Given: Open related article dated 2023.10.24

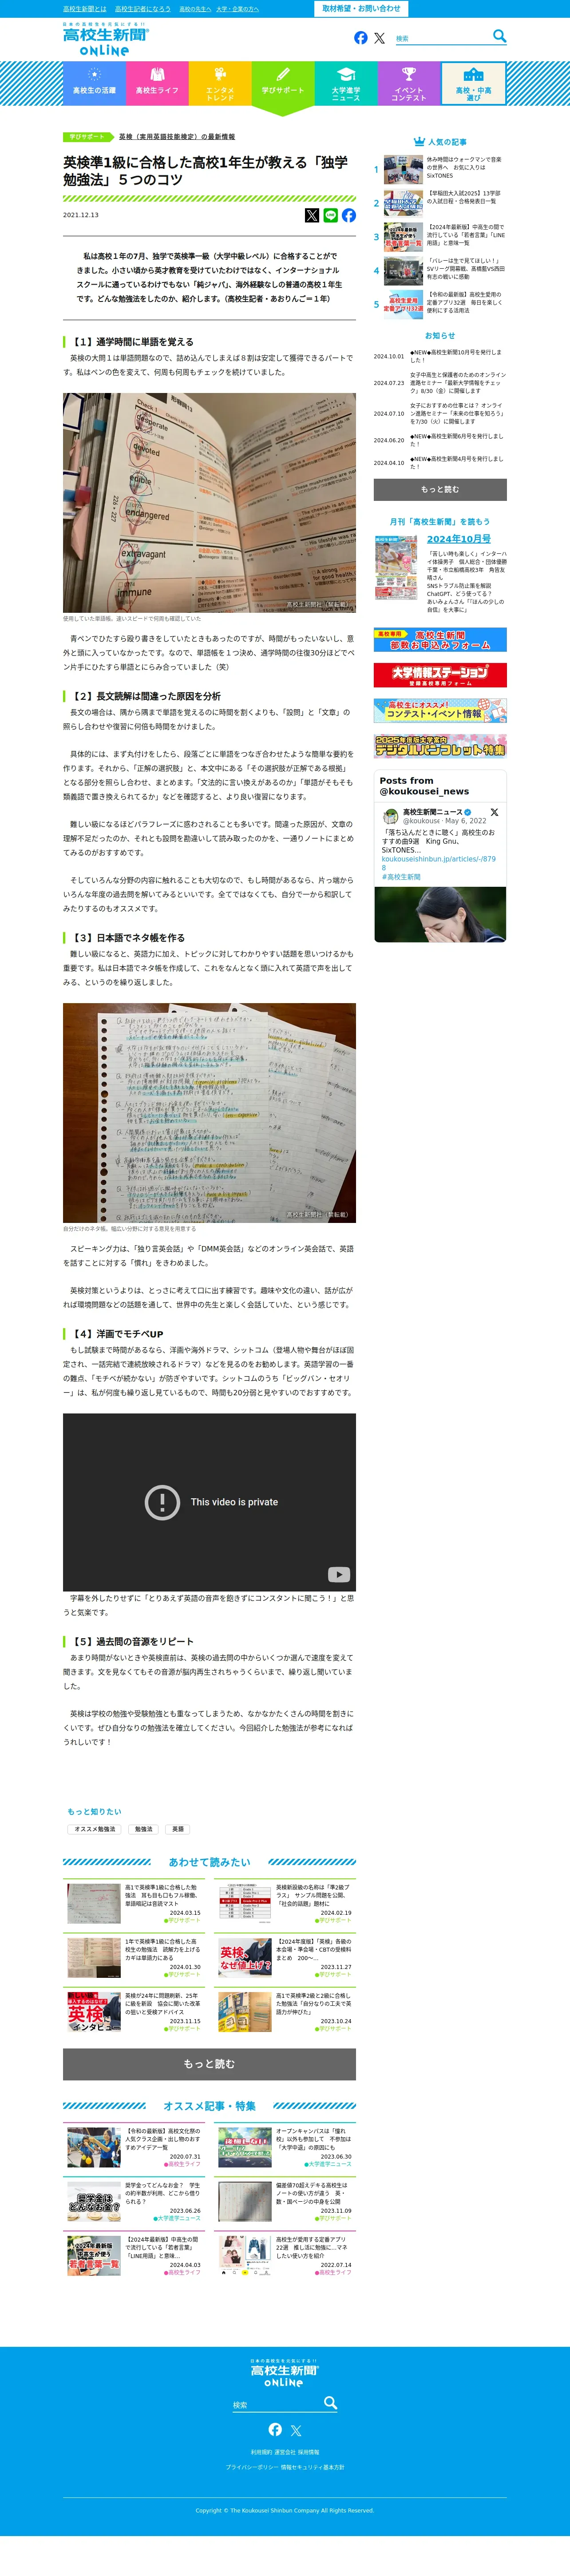Looking at the screenshot, I should (x=285, y=2012).
